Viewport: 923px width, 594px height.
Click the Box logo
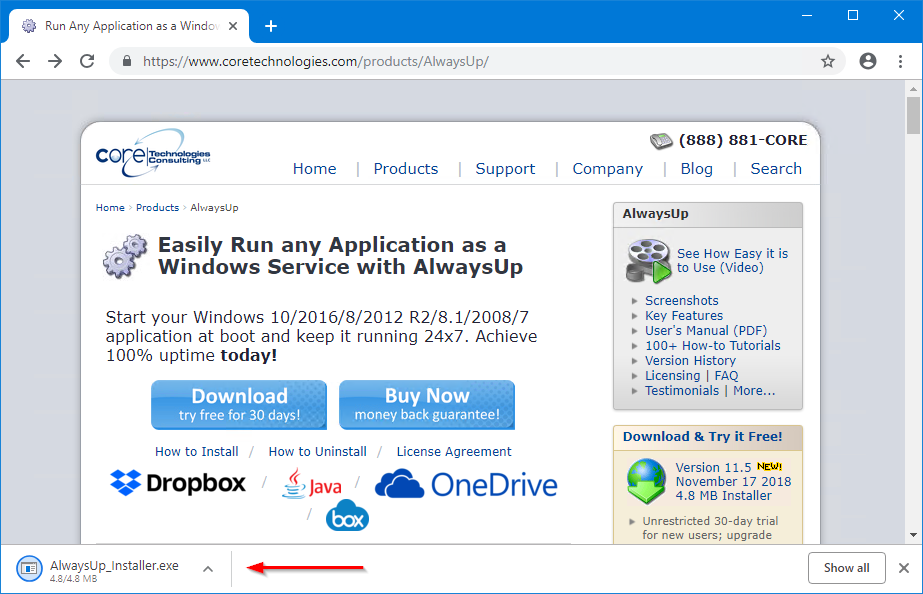click(347, 515)
